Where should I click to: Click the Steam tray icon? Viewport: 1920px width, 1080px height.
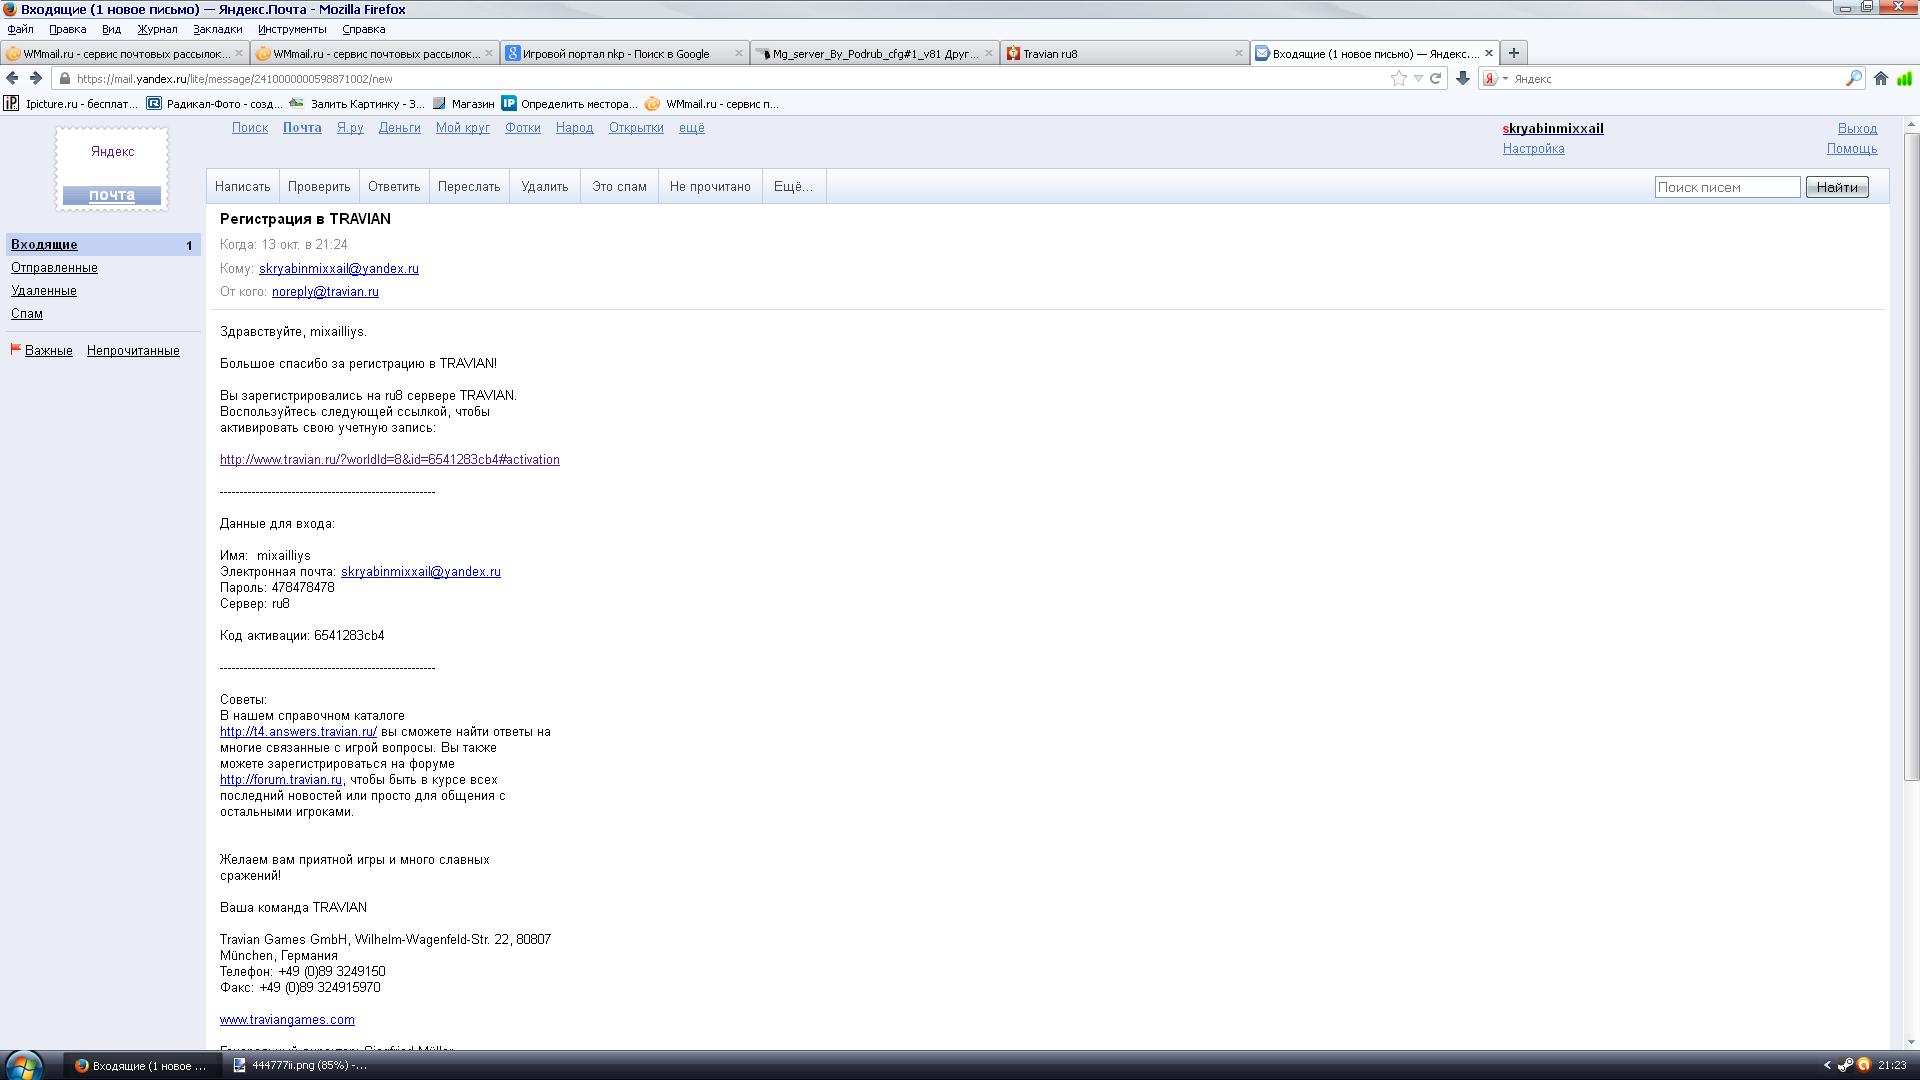(1845, 1065)
